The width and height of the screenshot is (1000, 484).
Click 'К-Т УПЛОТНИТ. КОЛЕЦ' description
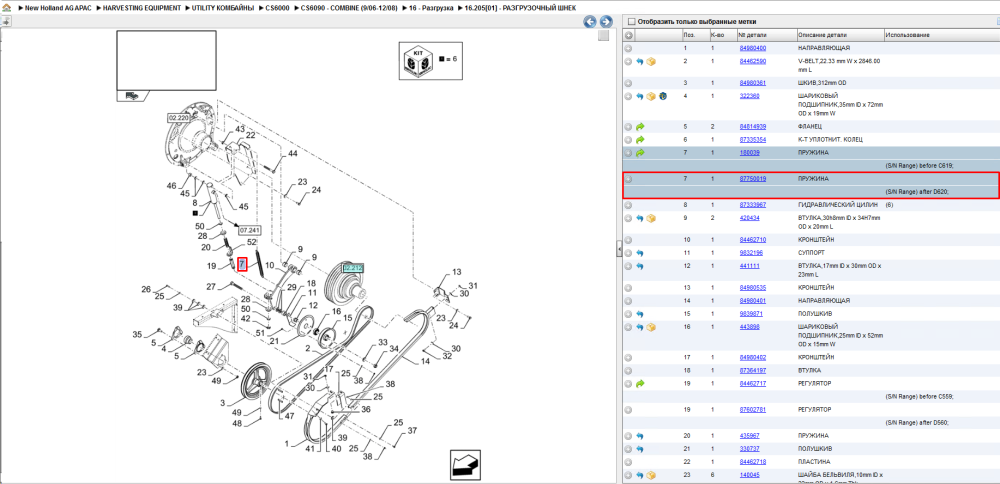tap(831, 140)
